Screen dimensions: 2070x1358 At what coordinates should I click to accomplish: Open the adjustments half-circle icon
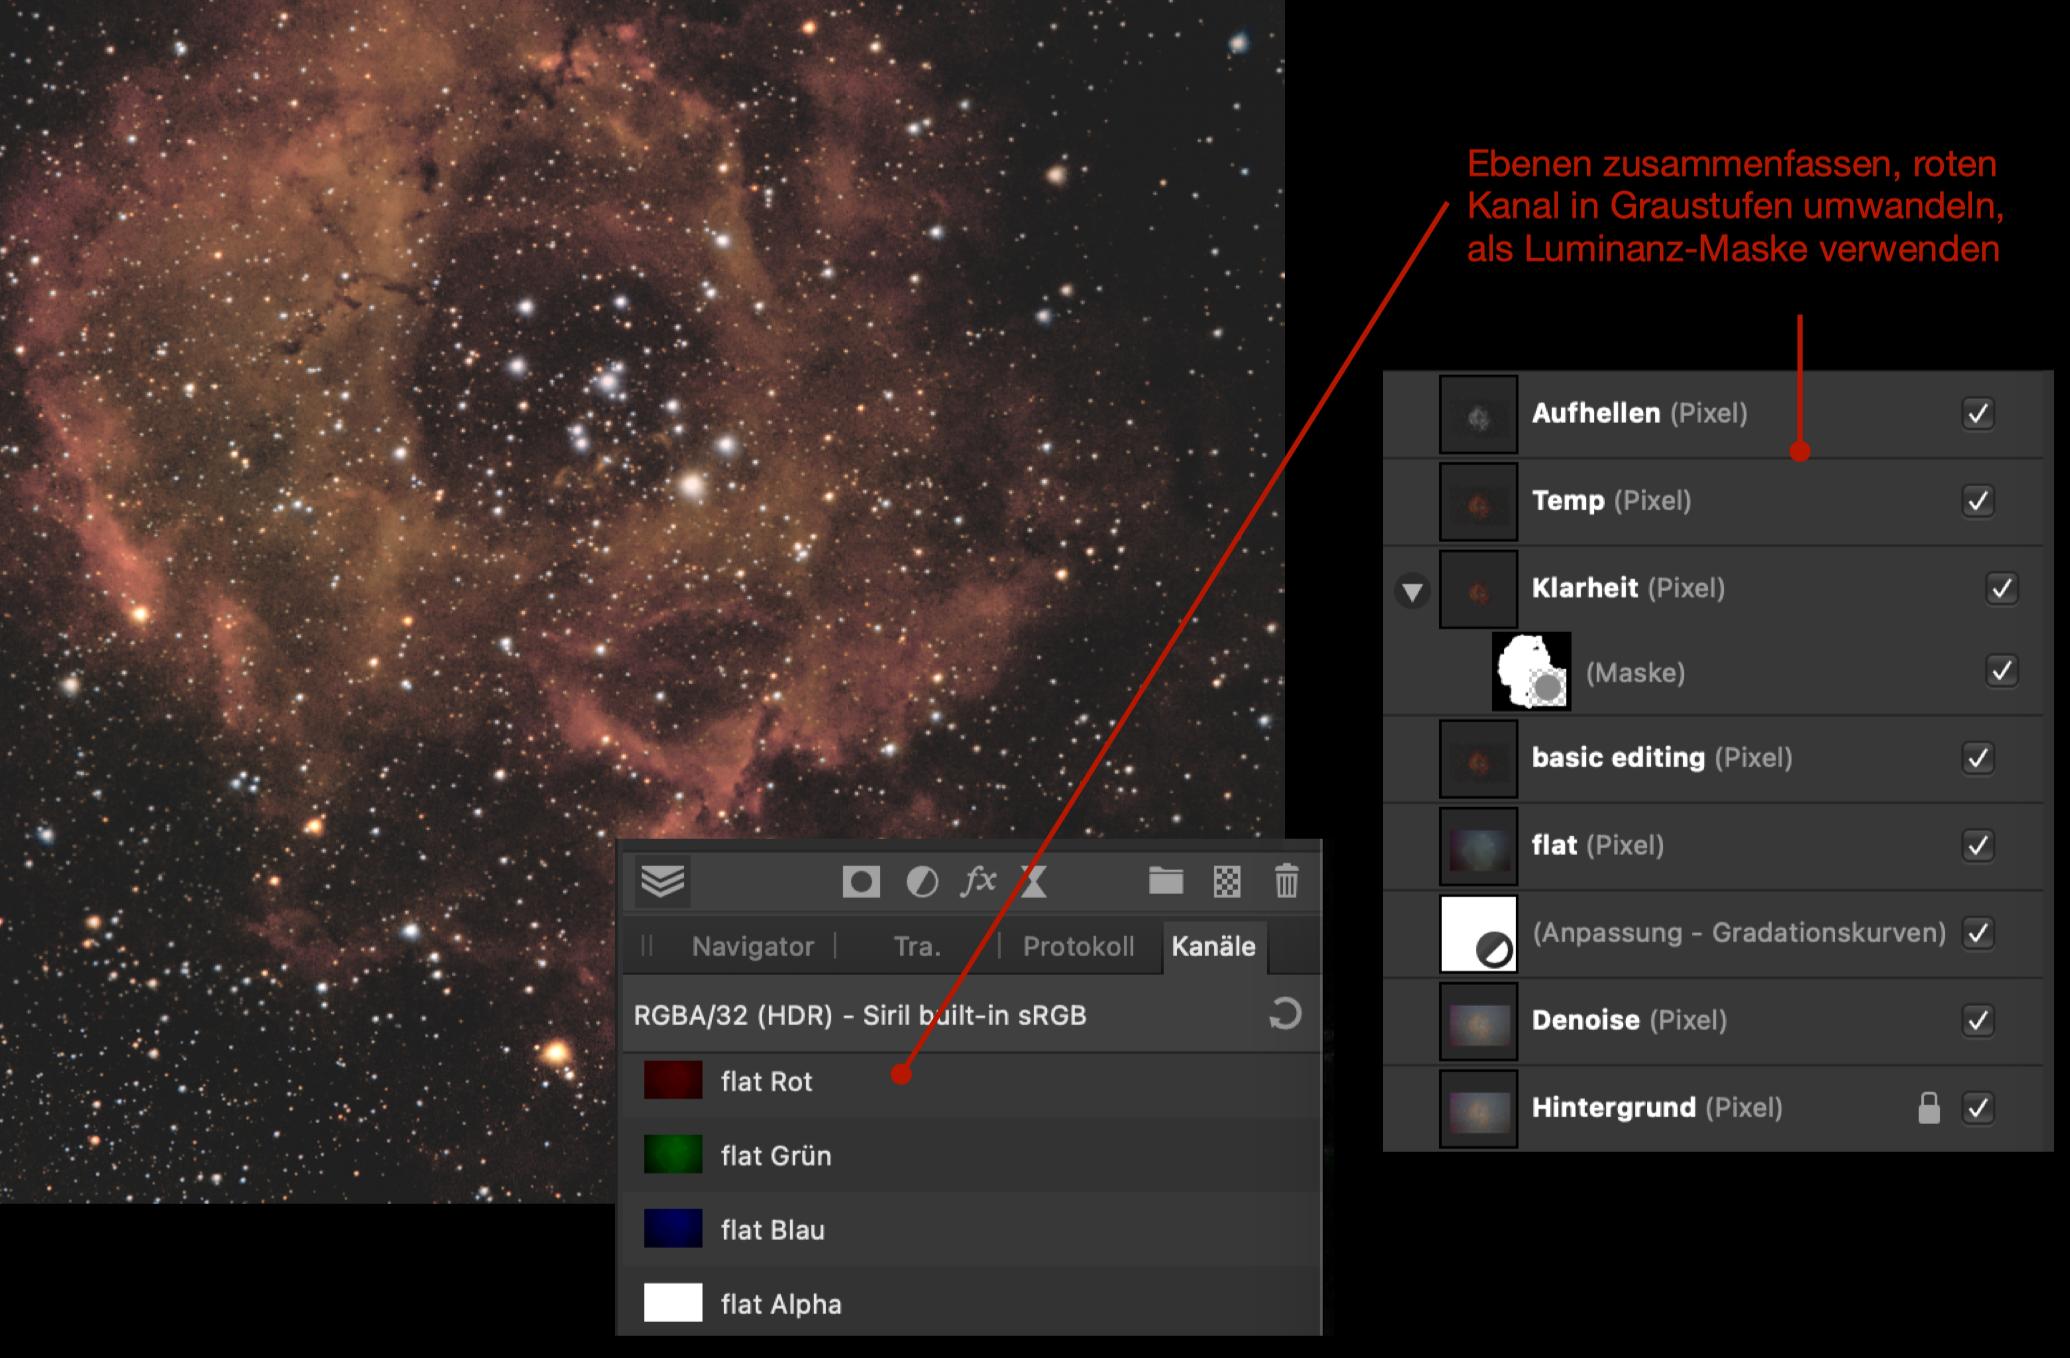point(921,882)
